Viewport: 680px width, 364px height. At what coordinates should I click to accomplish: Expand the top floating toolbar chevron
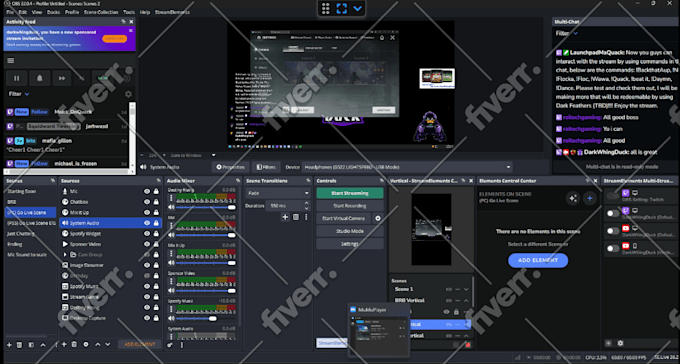(x=357, y=8)
